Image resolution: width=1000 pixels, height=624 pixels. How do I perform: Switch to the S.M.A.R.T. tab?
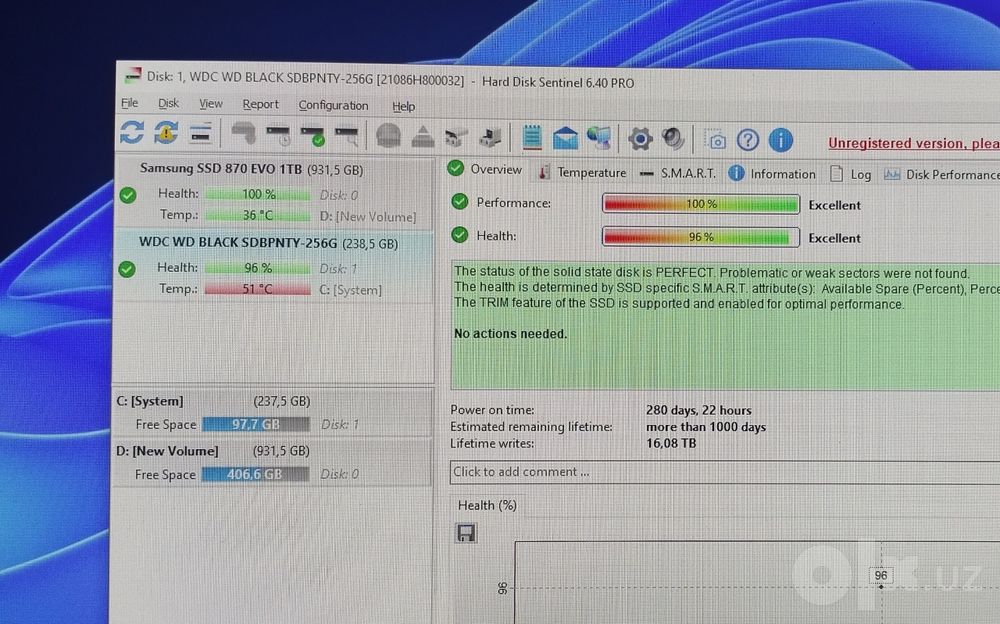[677, 173]
